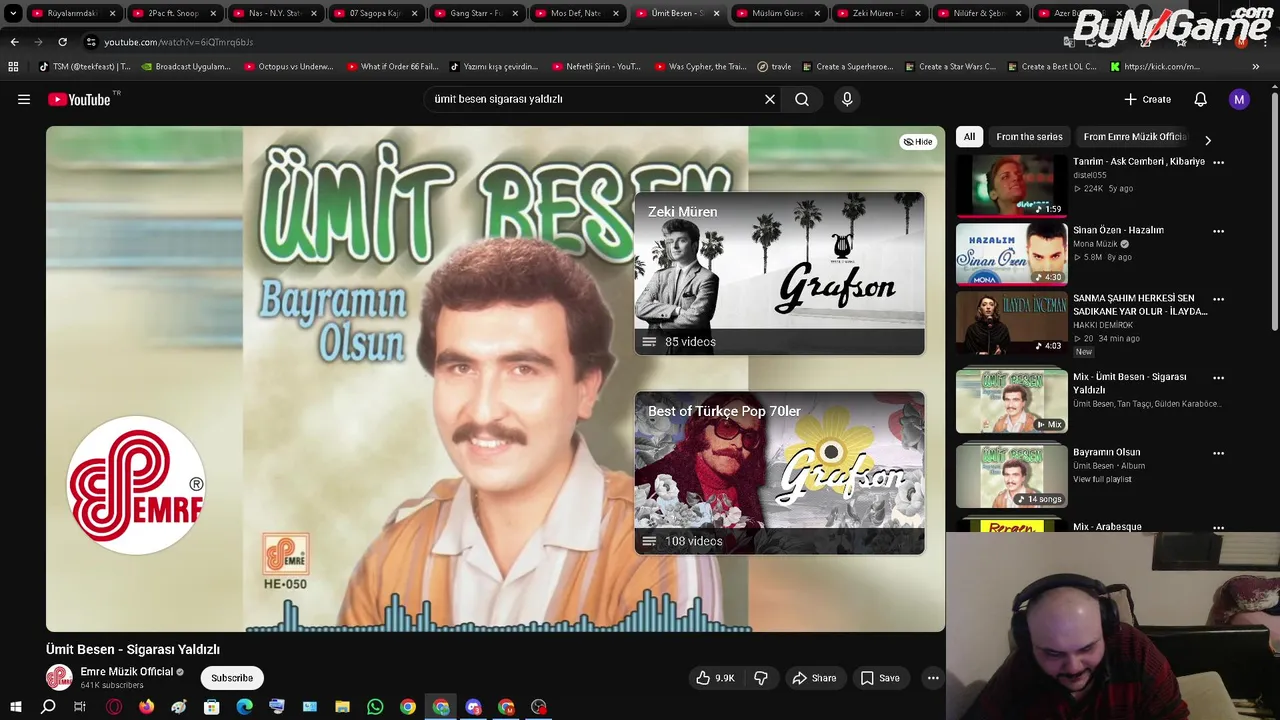Reload the page with the refresh icon
This screenshot has height=720, width=1280.
point(62,42)
